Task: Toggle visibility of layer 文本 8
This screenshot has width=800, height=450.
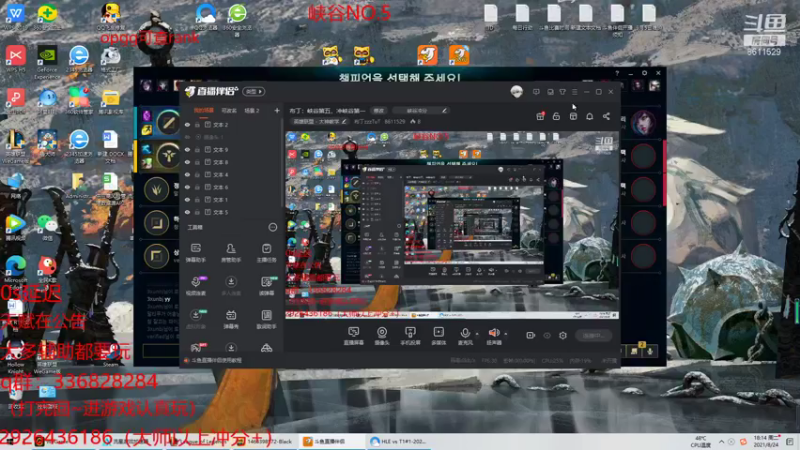Action: point(187,162)
